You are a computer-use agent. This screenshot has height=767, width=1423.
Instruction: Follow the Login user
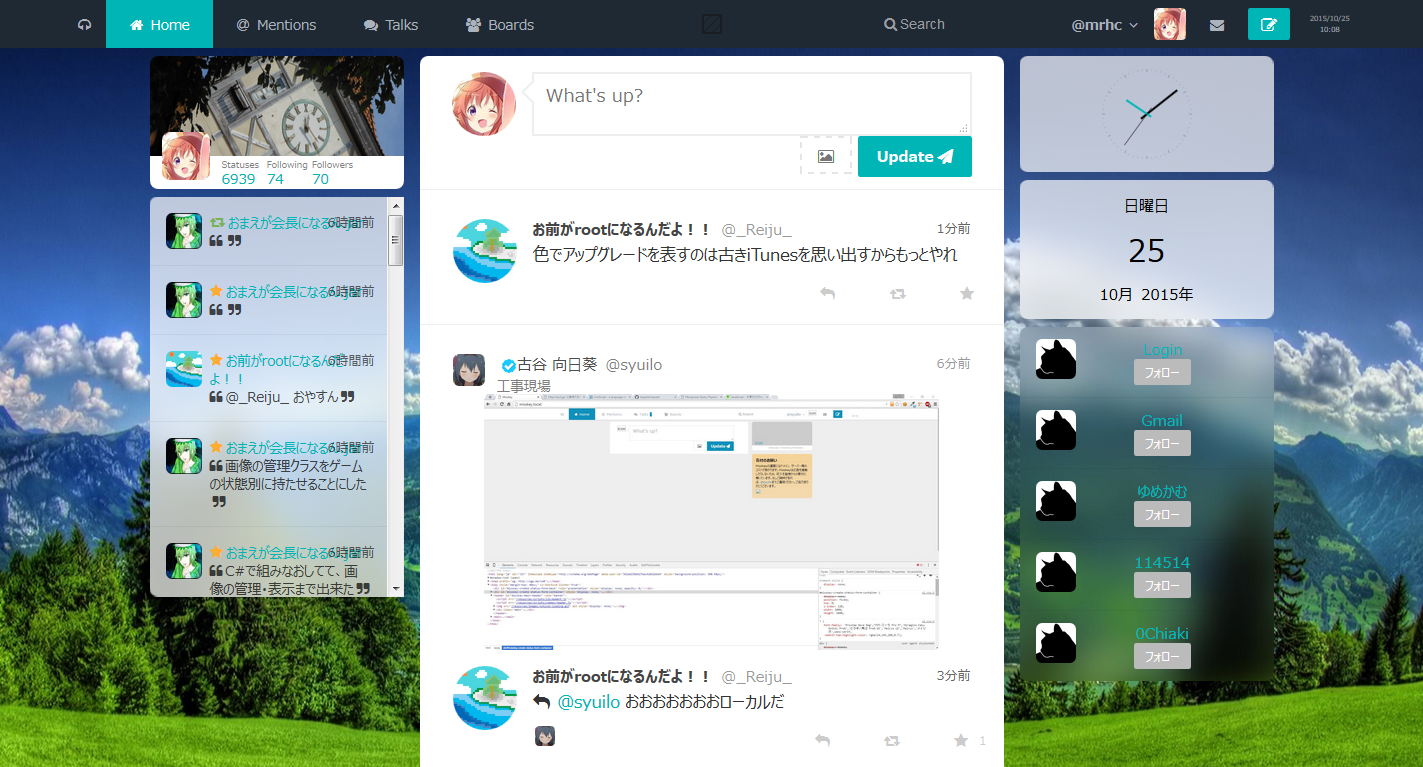(1162, 372)
